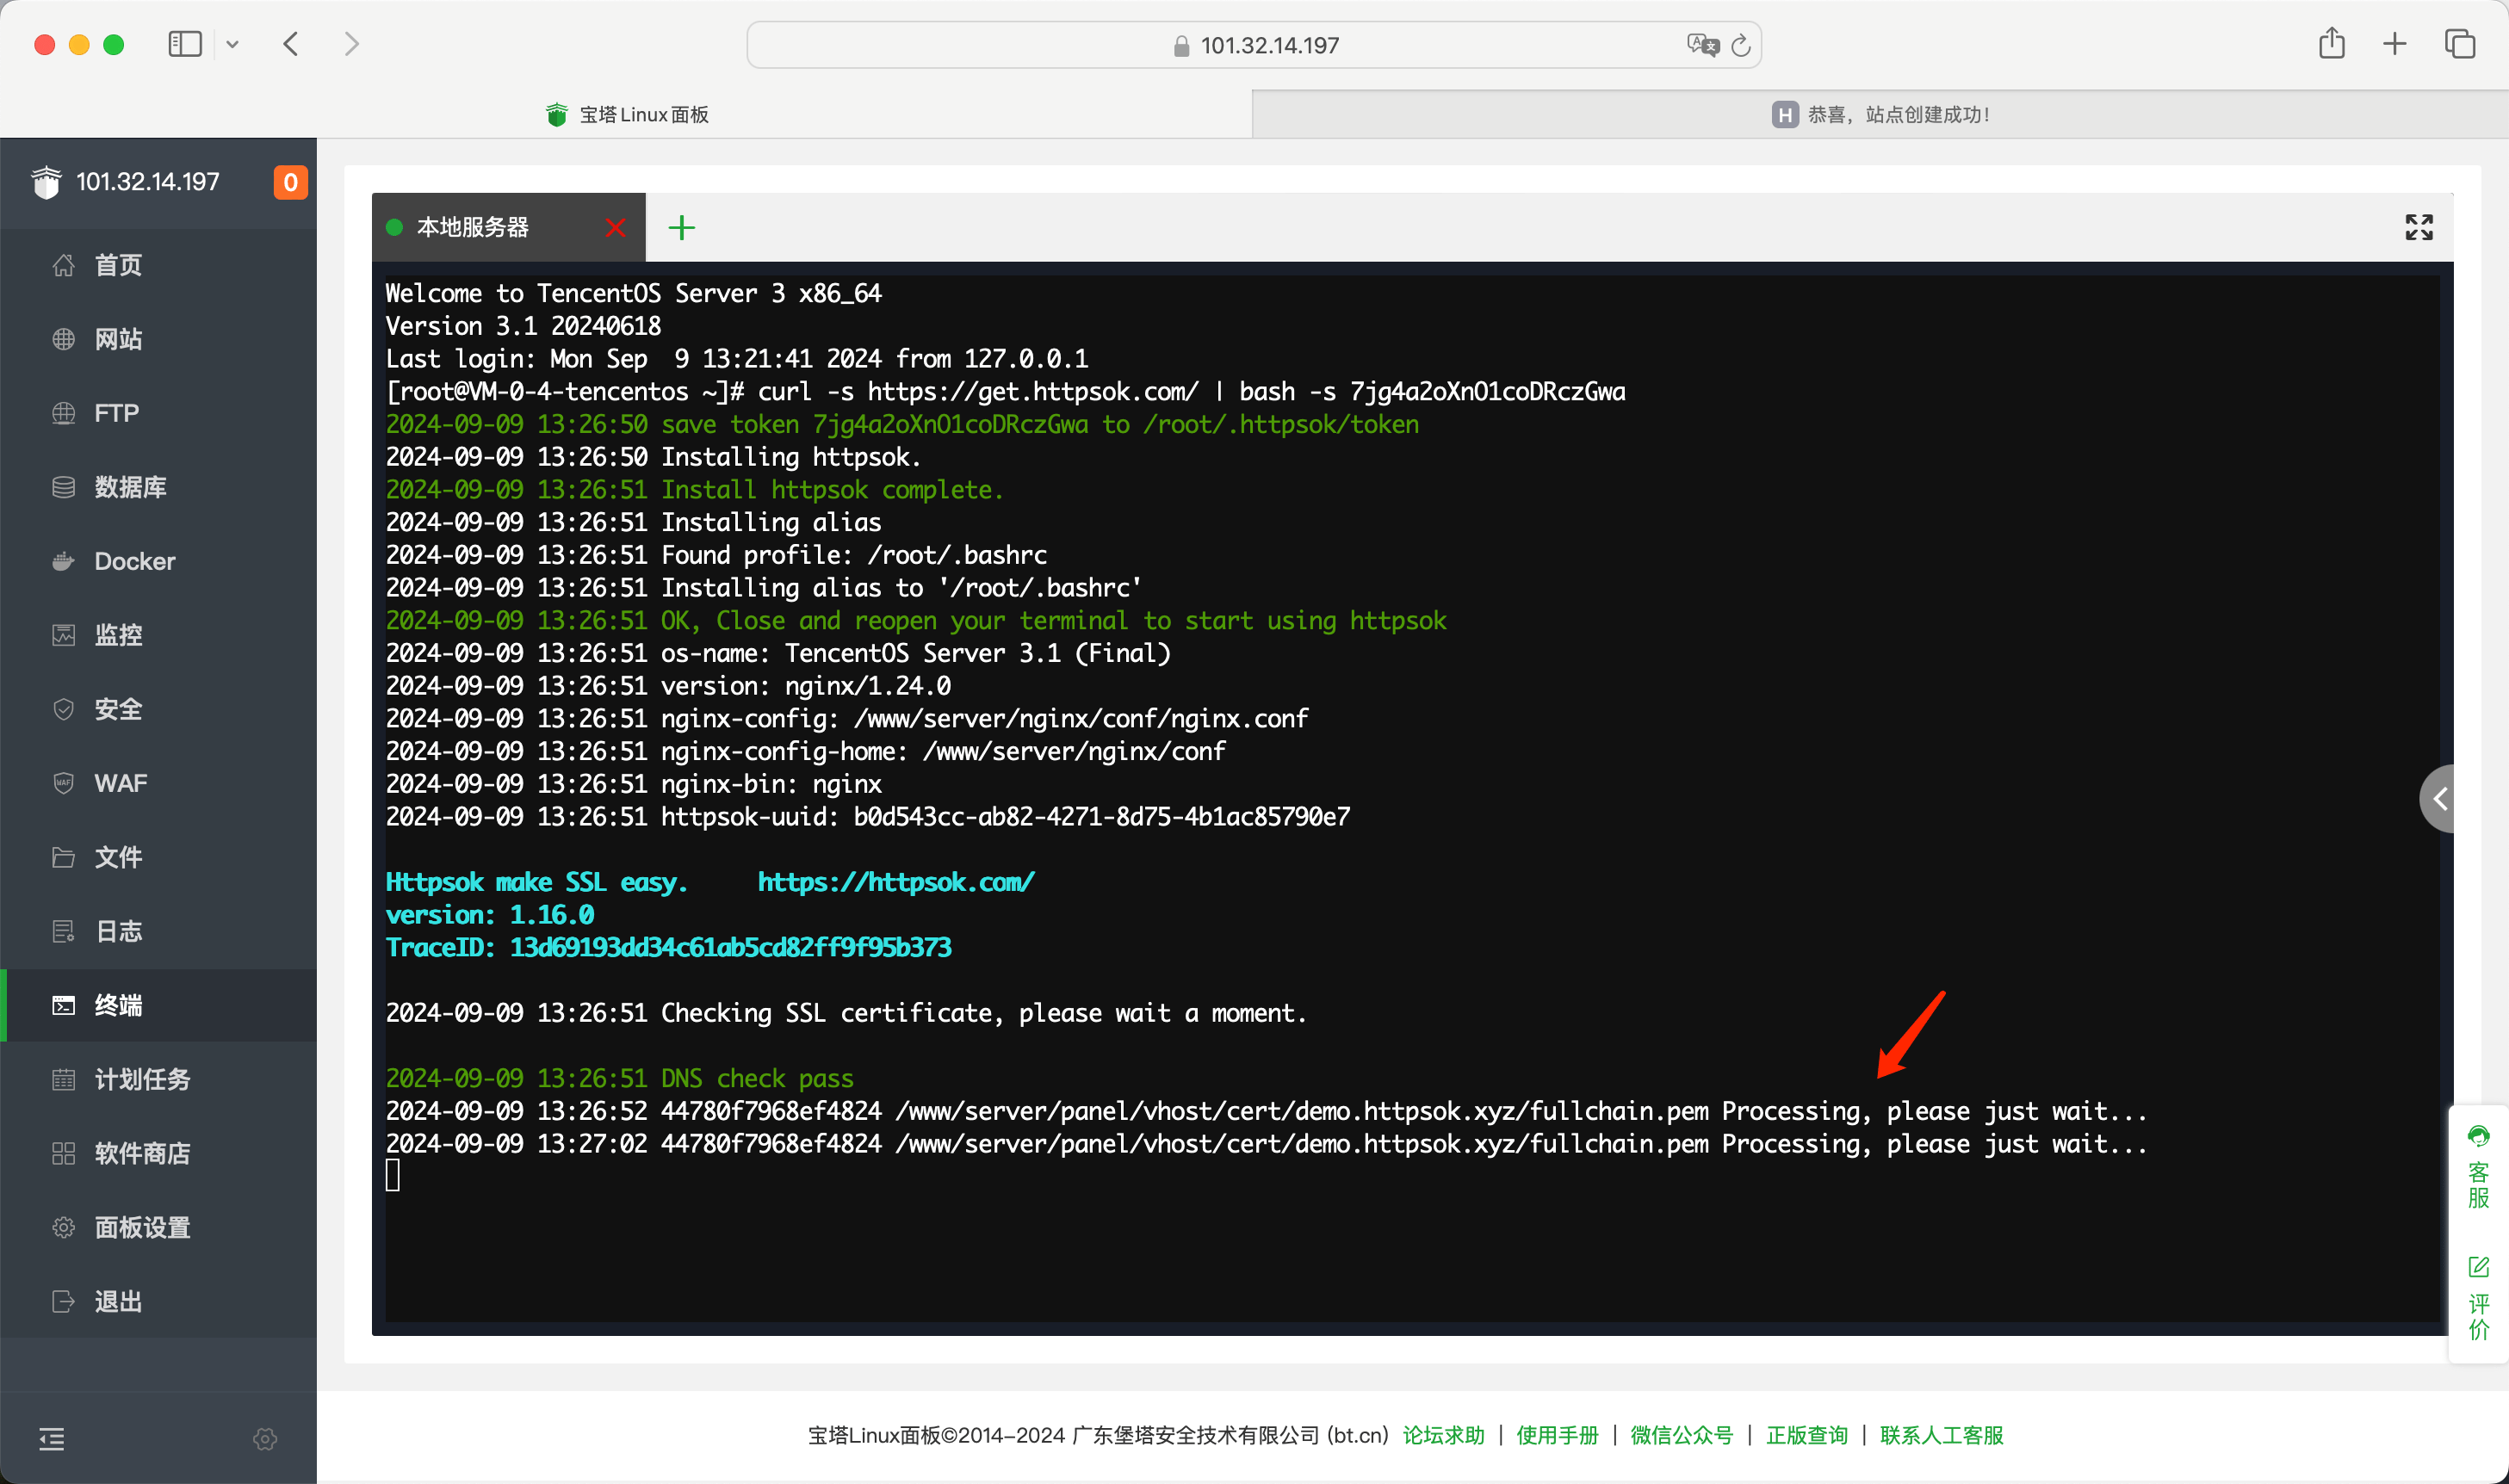The height and width of the screenshot is (1484, 2509).
Task: Click the sidebar bottom settings gear icon
Action: (x=265, y=1439)
